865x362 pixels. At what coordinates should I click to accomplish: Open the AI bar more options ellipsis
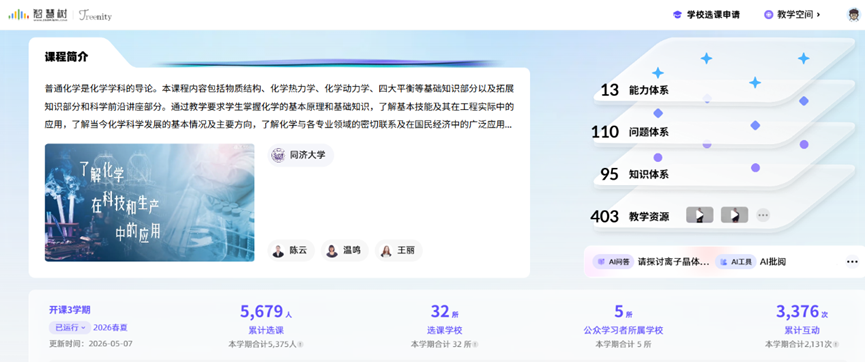tap(852, 262)
